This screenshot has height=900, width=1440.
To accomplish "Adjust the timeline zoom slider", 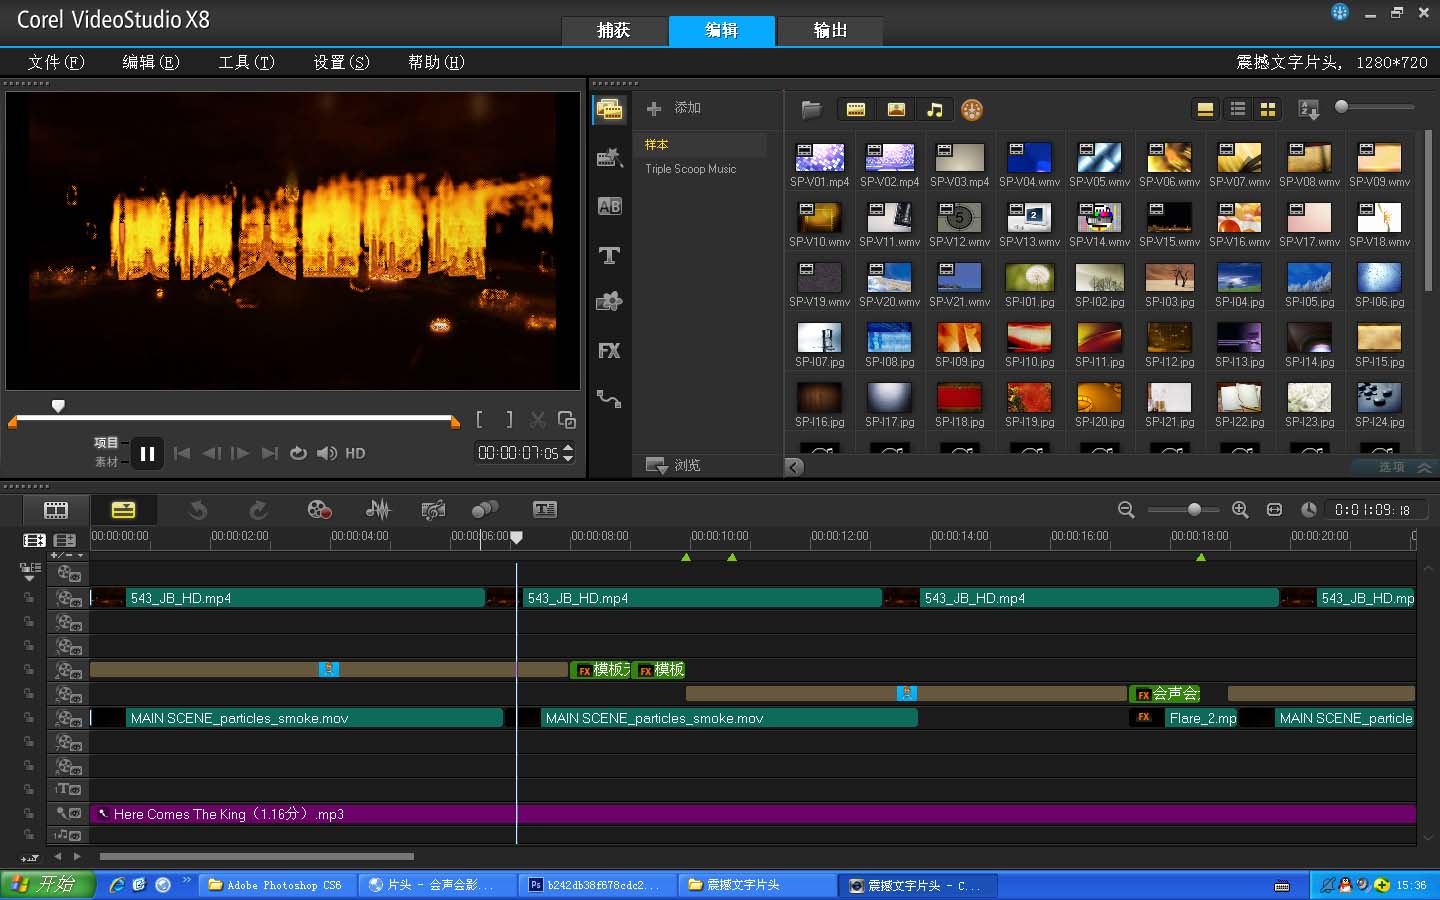I will [x=1183, y=510].
